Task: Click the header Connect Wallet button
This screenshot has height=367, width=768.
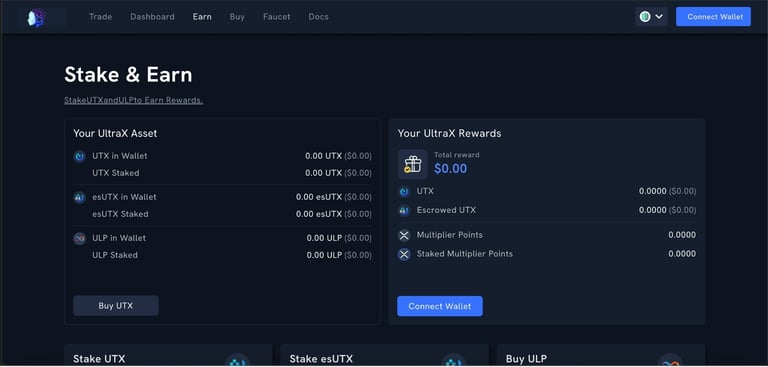Action: pos(713,17)
